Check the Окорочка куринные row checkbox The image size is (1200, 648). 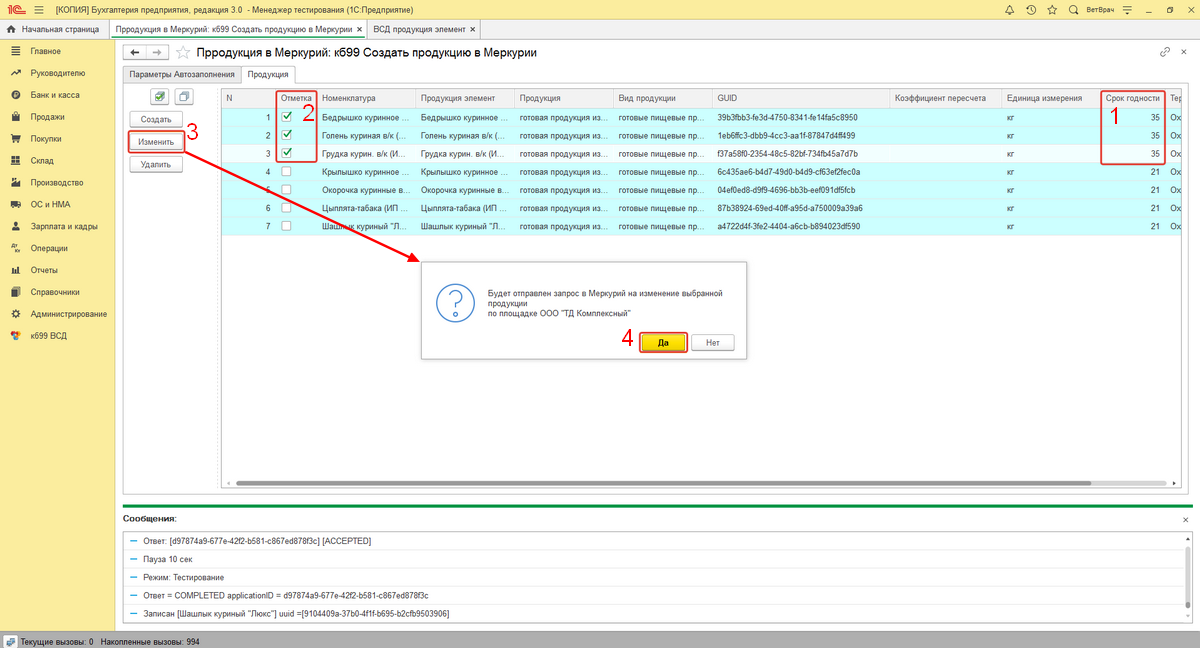pyautogui.click(x=287, y=190)
